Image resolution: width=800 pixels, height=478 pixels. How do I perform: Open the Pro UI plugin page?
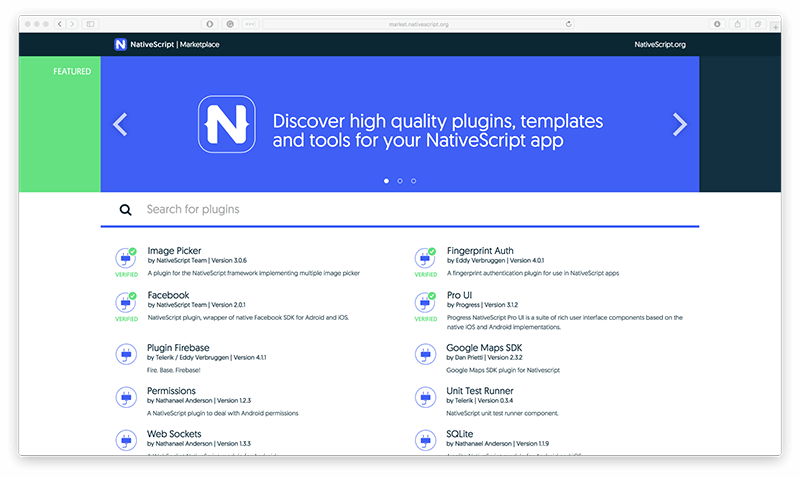(x=459, y=295)
